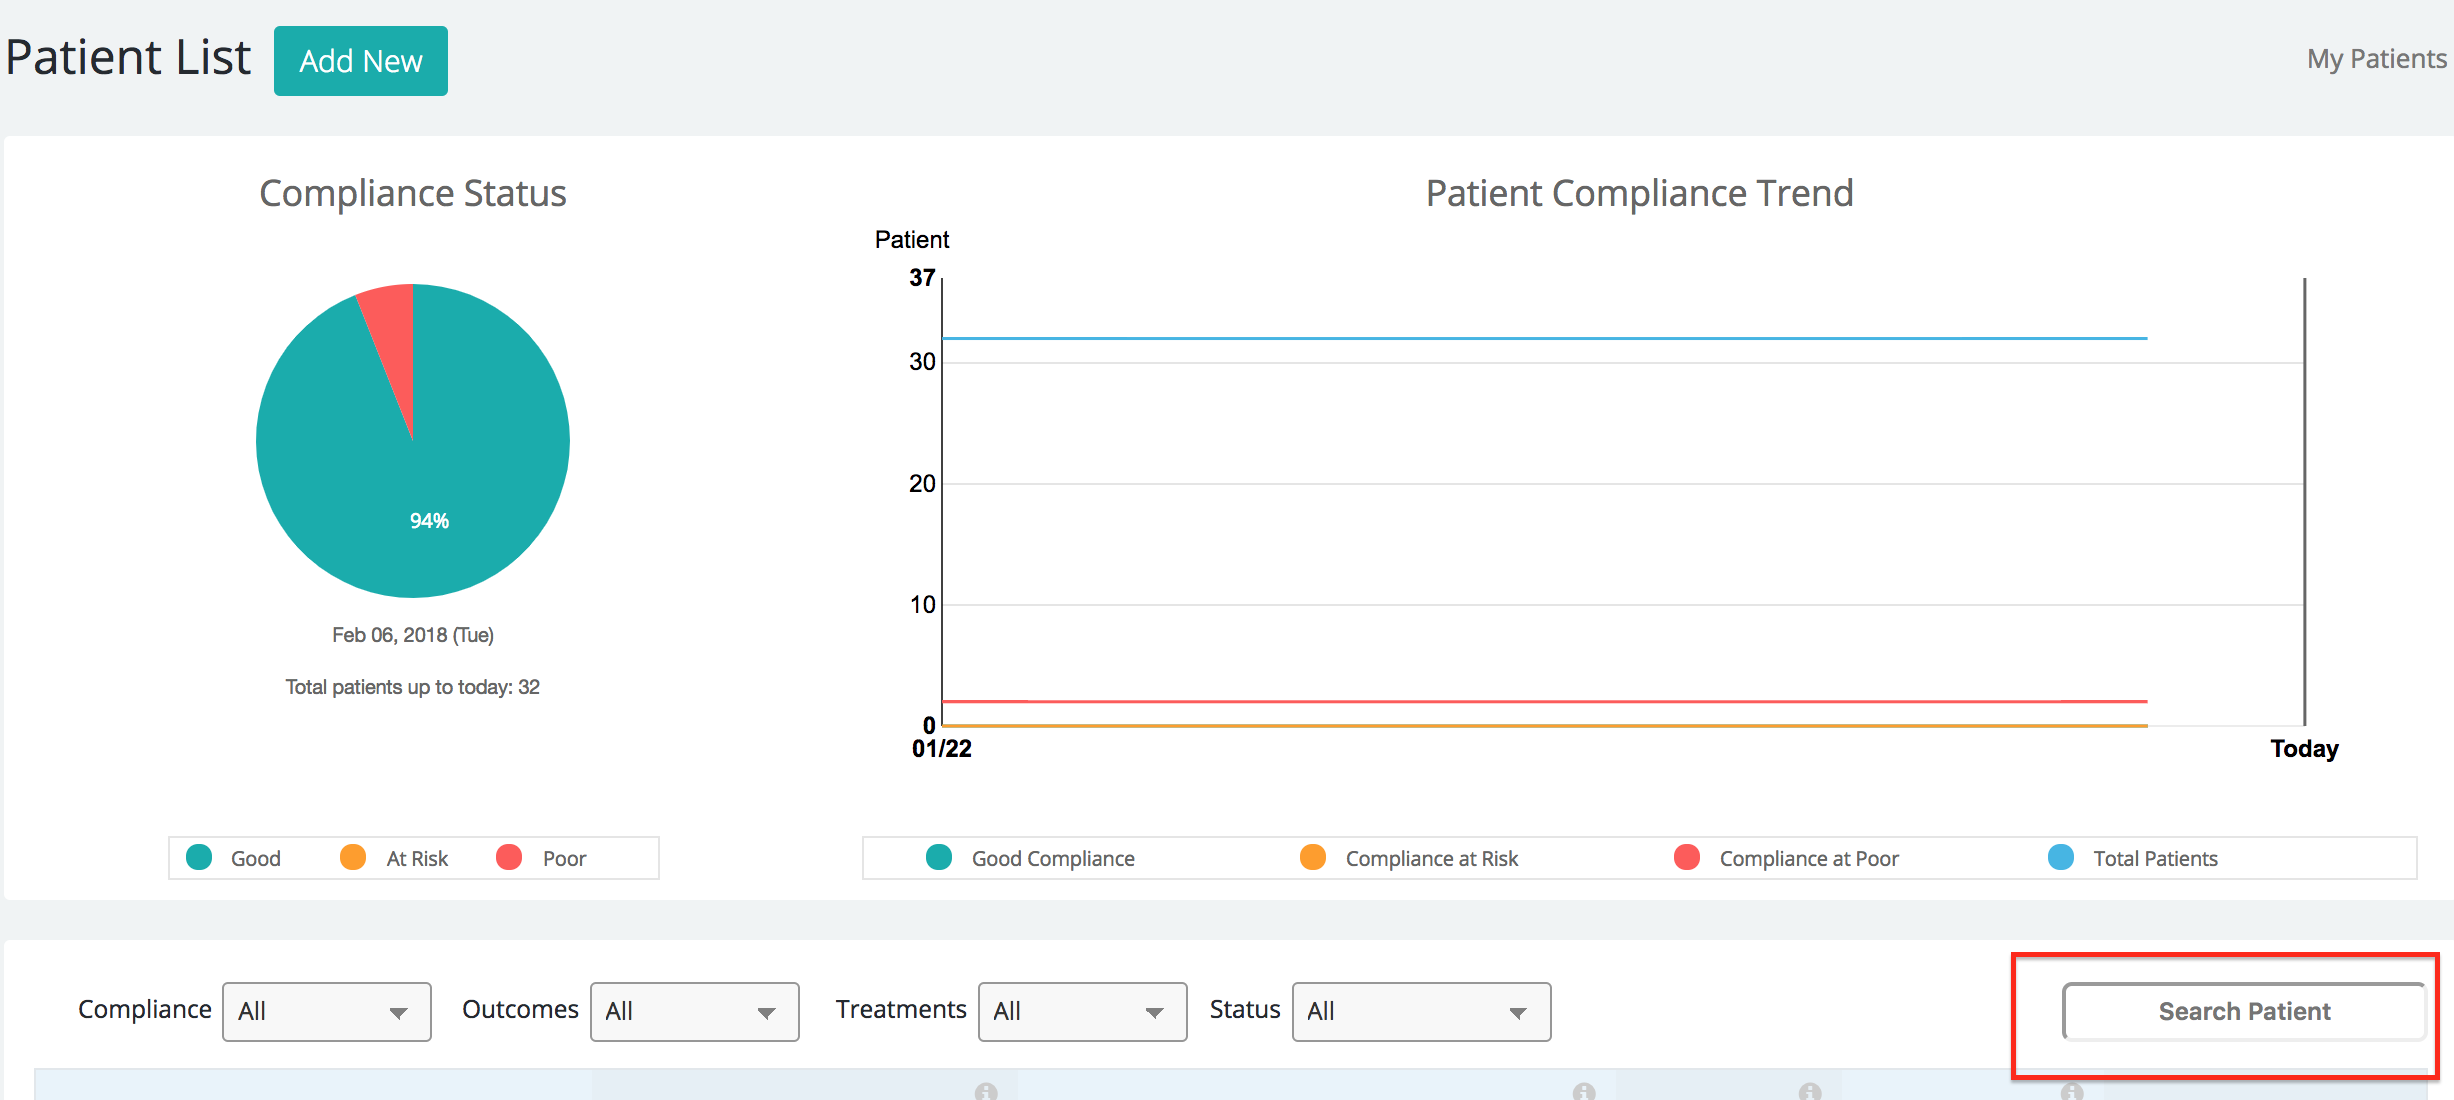The width and height of the screenshot is (2454, 1100).
Task: Click into the Search Patient field
Action: [2243, 1012]
